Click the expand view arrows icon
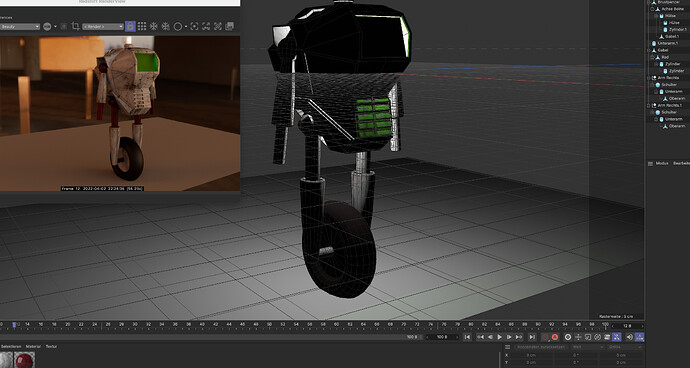 206,26
